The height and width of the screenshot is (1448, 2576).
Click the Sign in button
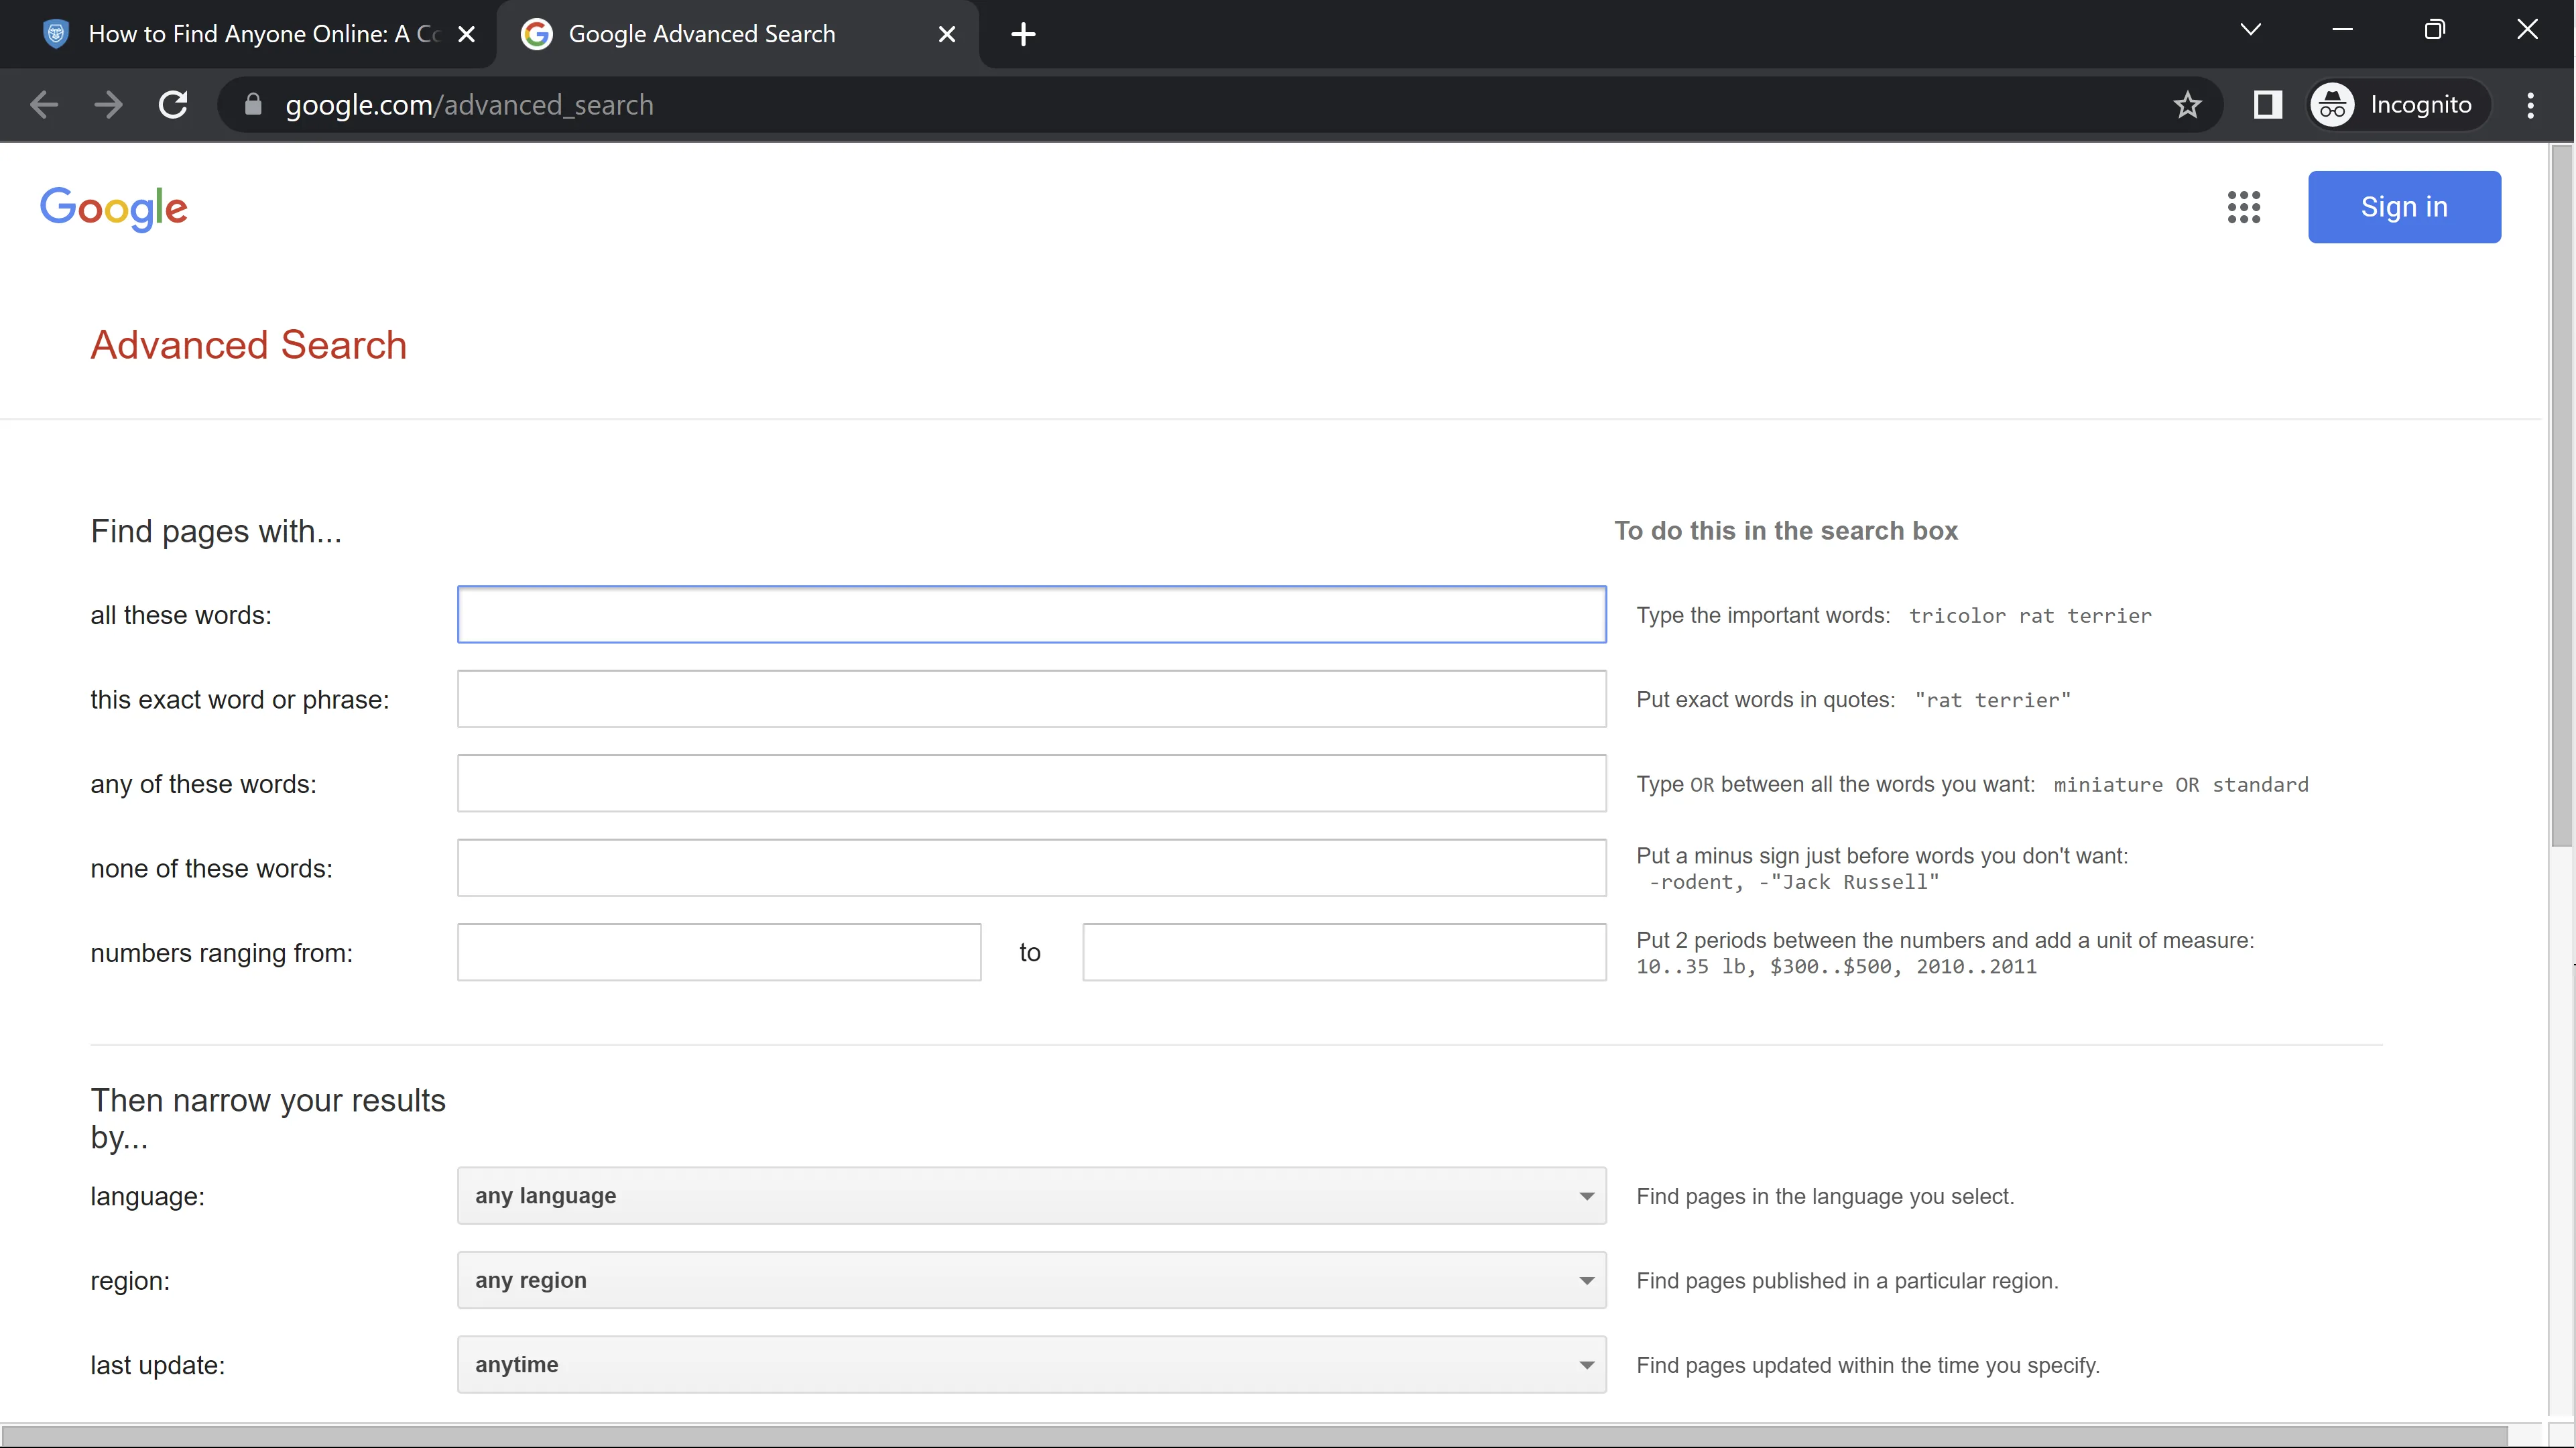2403,207
